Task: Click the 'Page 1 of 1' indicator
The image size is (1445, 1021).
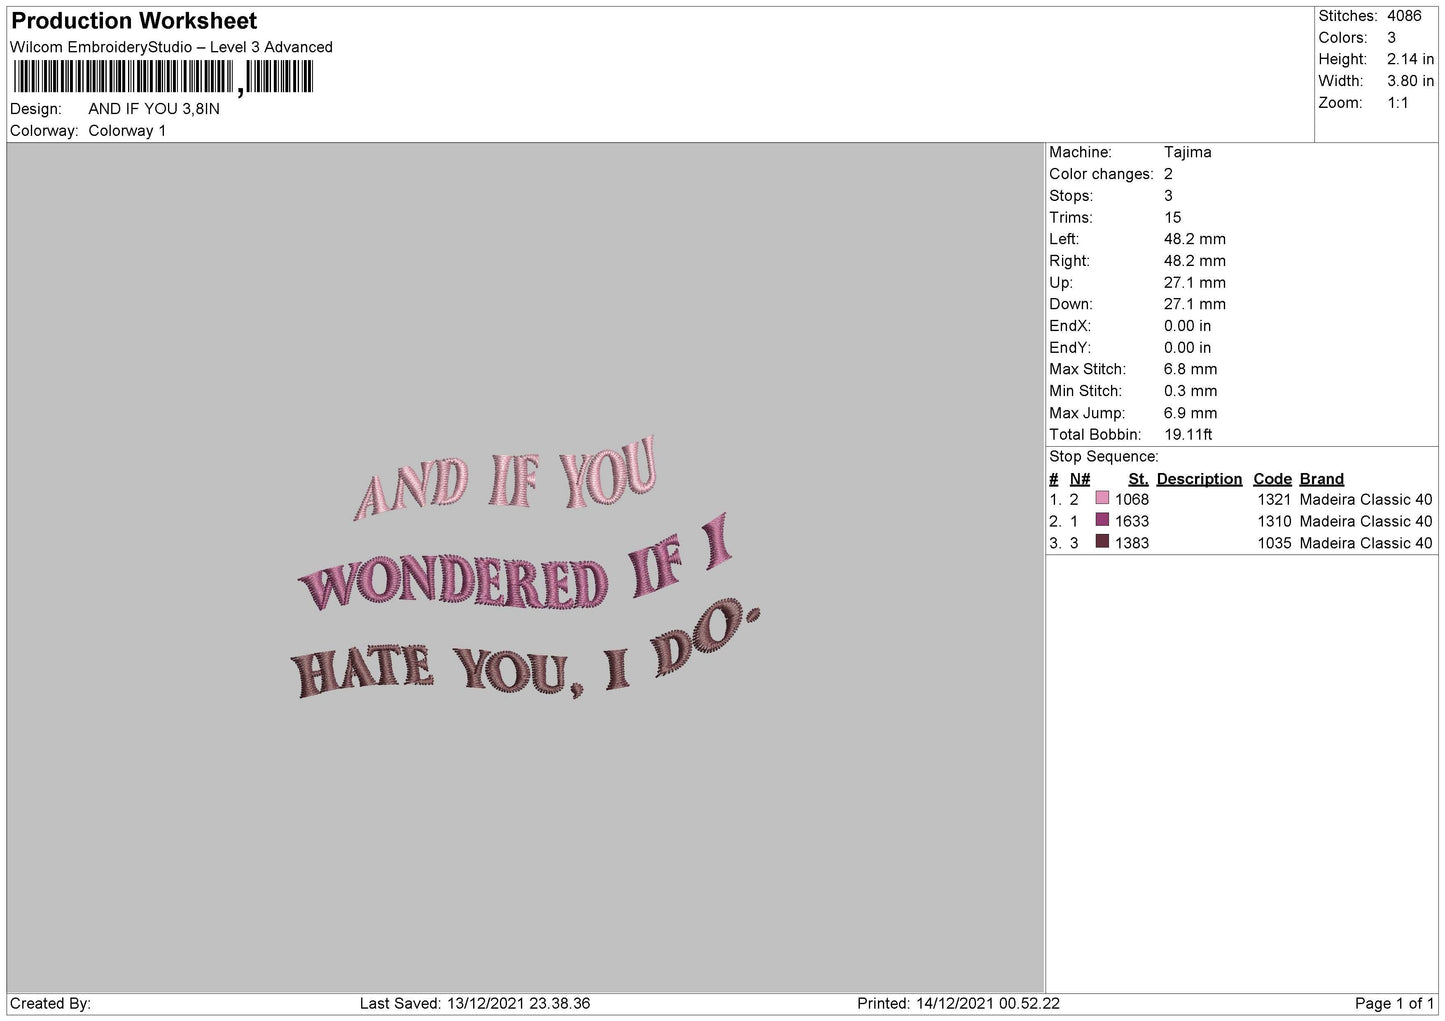Action: click(x=1394, y=1003)
